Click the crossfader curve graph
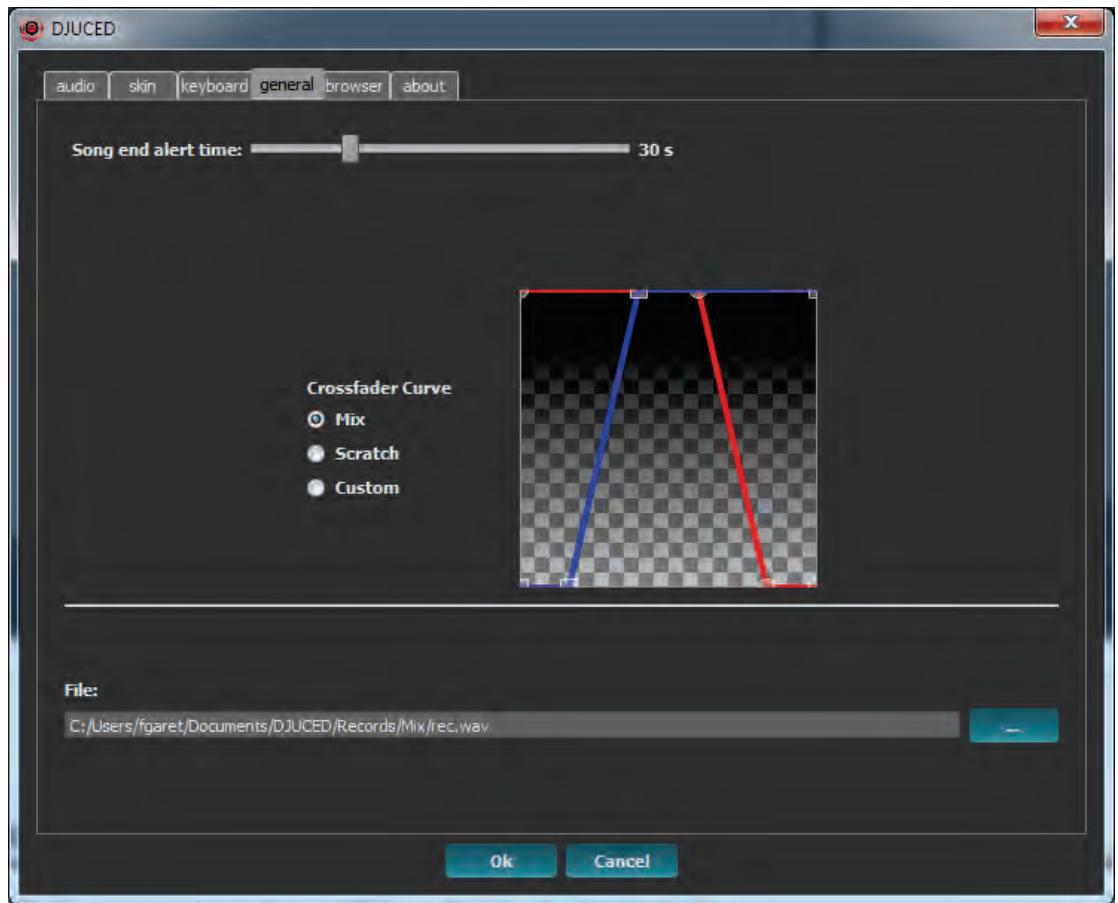 click(x=669, y=439)
